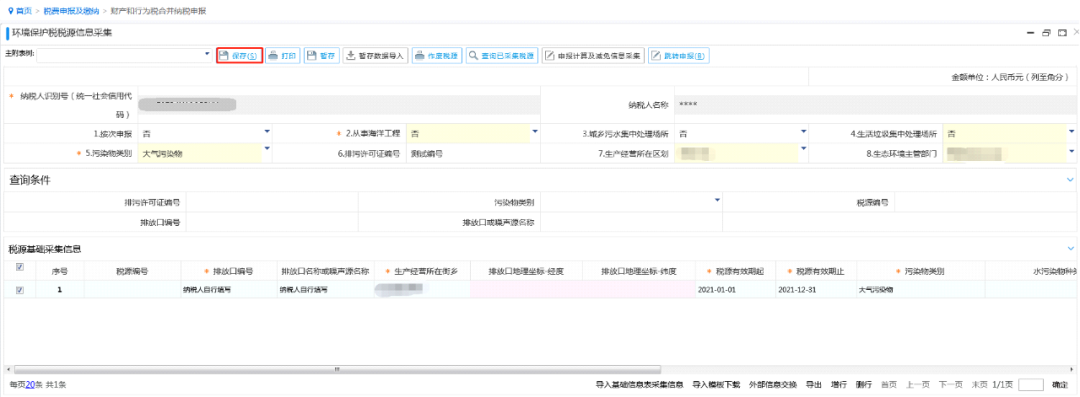Open the 1.按次申报 dropdown

click(267, 132)
